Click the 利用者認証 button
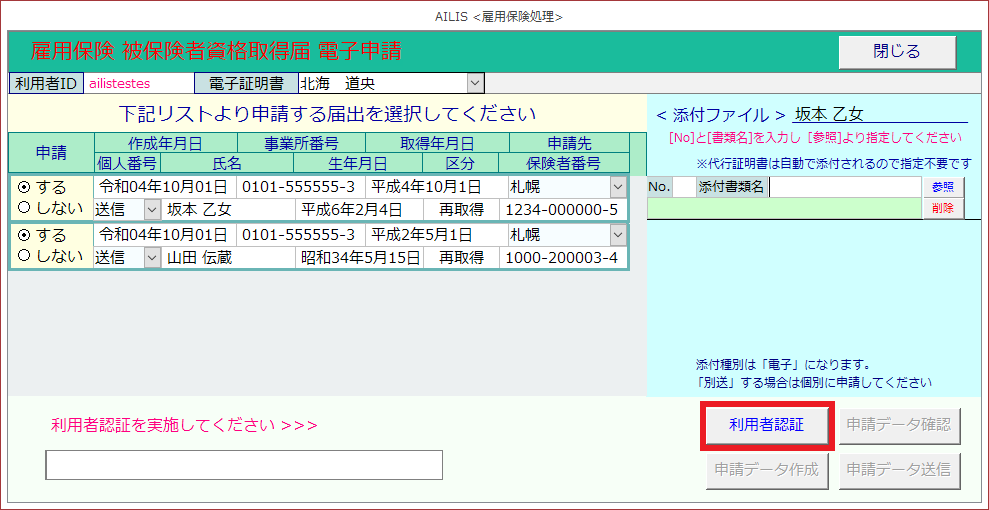This screenshot has height=510, width=989. (x=766, y=426)
